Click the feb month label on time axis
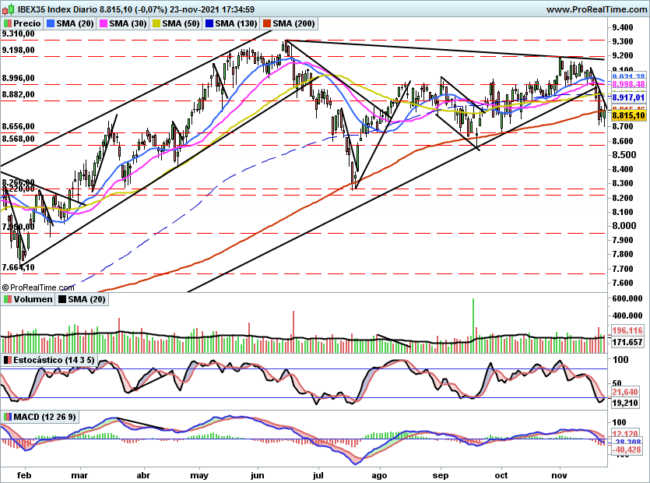650x483 pixels. pyautogui.click(x=24, y=475)
